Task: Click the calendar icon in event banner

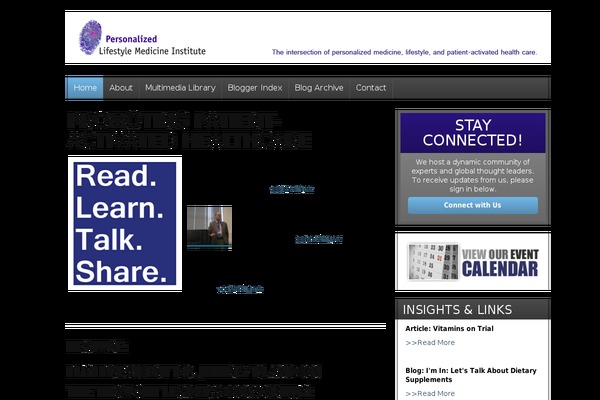Action: pyautogui.click(x=433, y=262)
